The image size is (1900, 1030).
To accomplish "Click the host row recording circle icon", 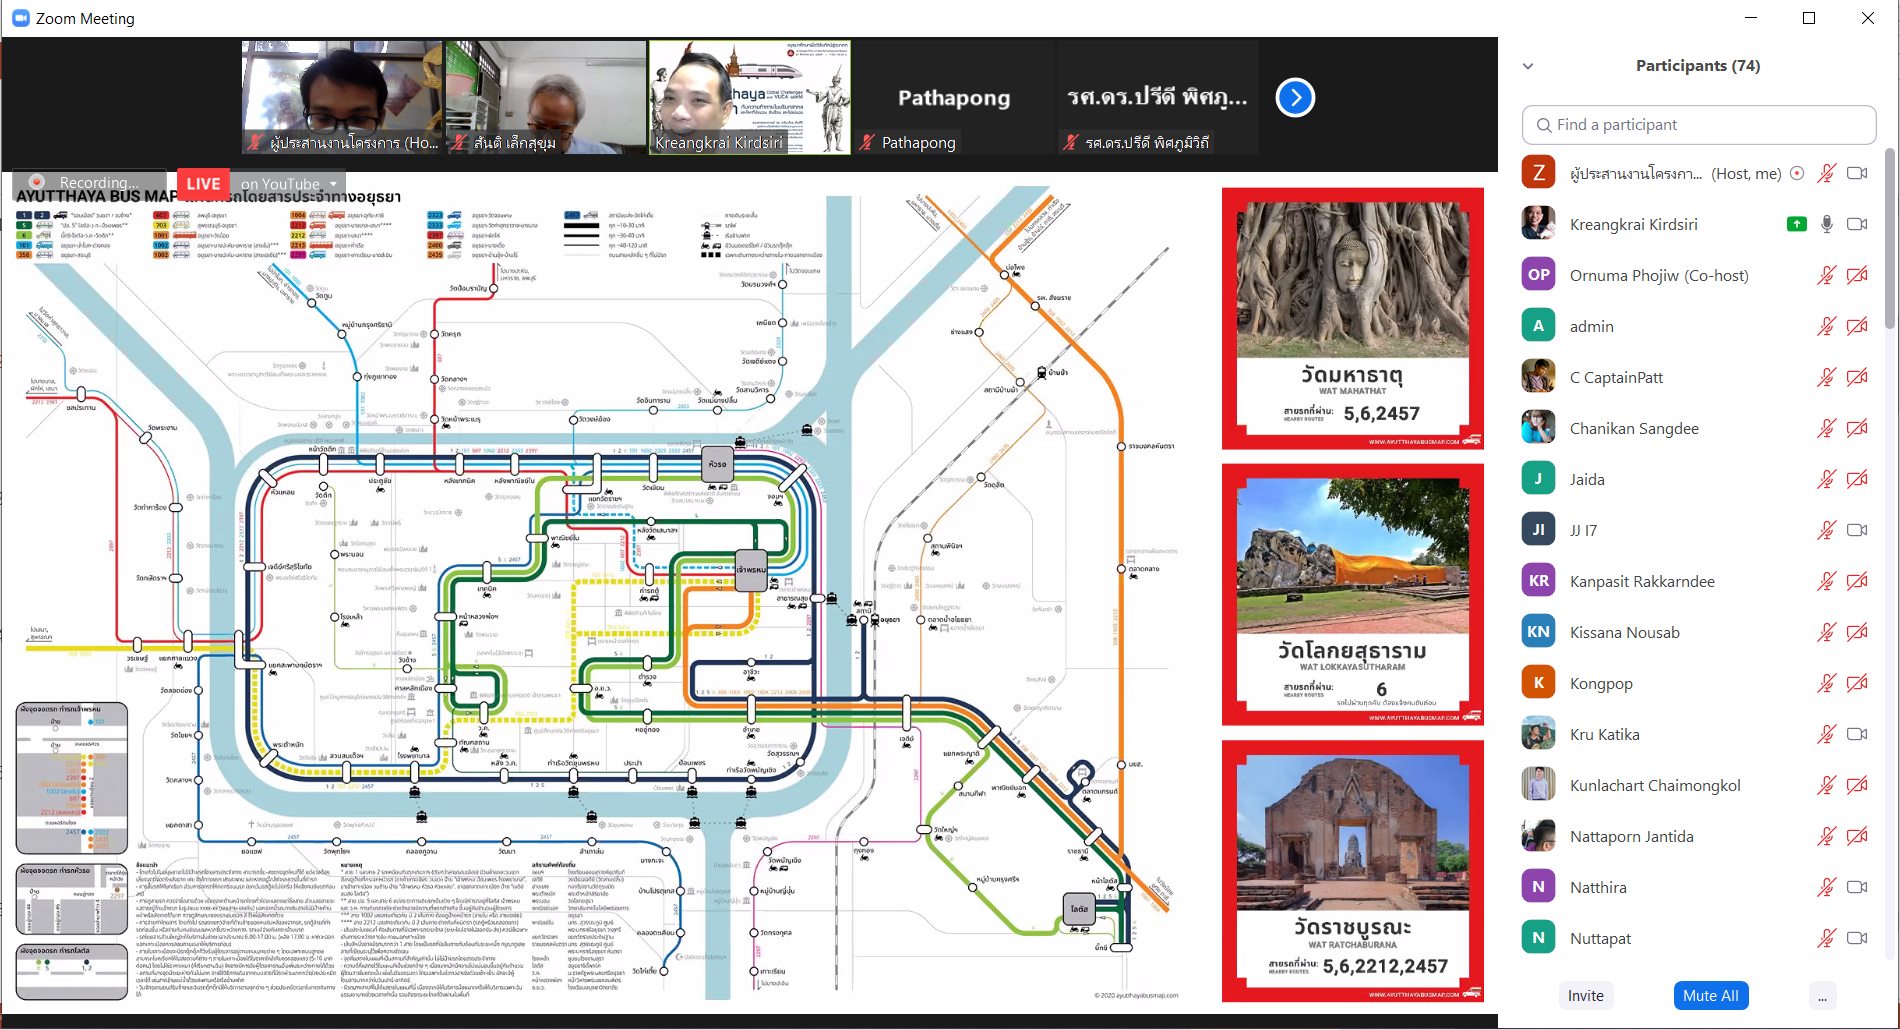I will click(x=1796, y=173).
